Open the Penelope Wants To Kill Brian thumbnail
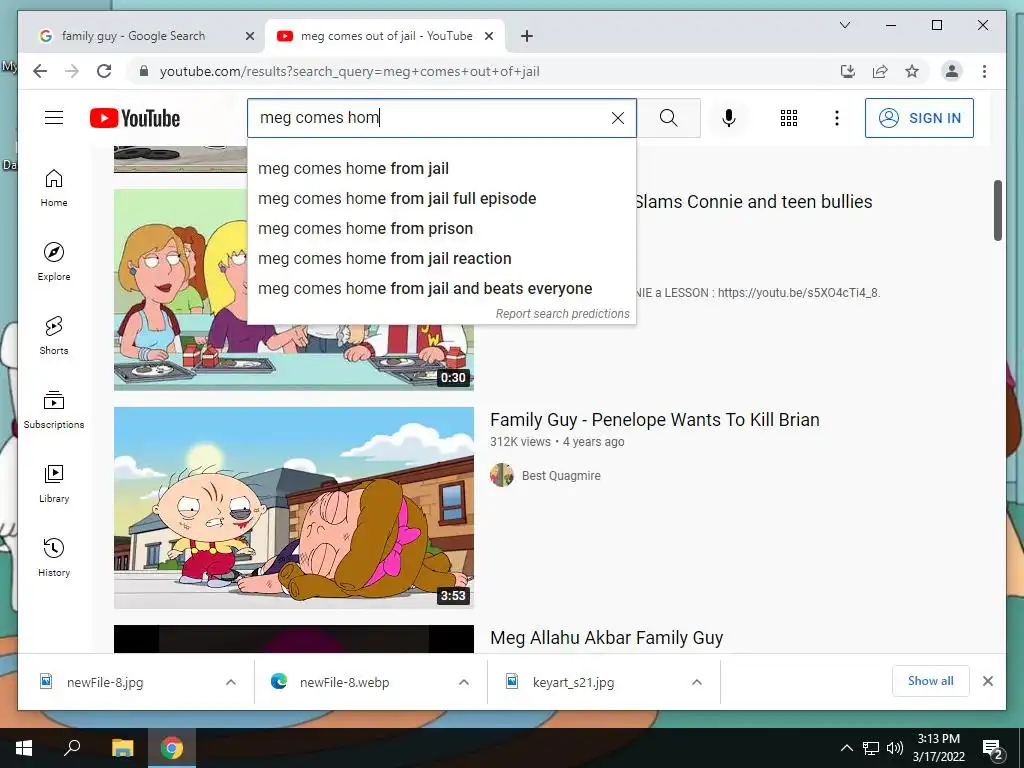Viewport: 1024px width, 768px height. (294, 507)
